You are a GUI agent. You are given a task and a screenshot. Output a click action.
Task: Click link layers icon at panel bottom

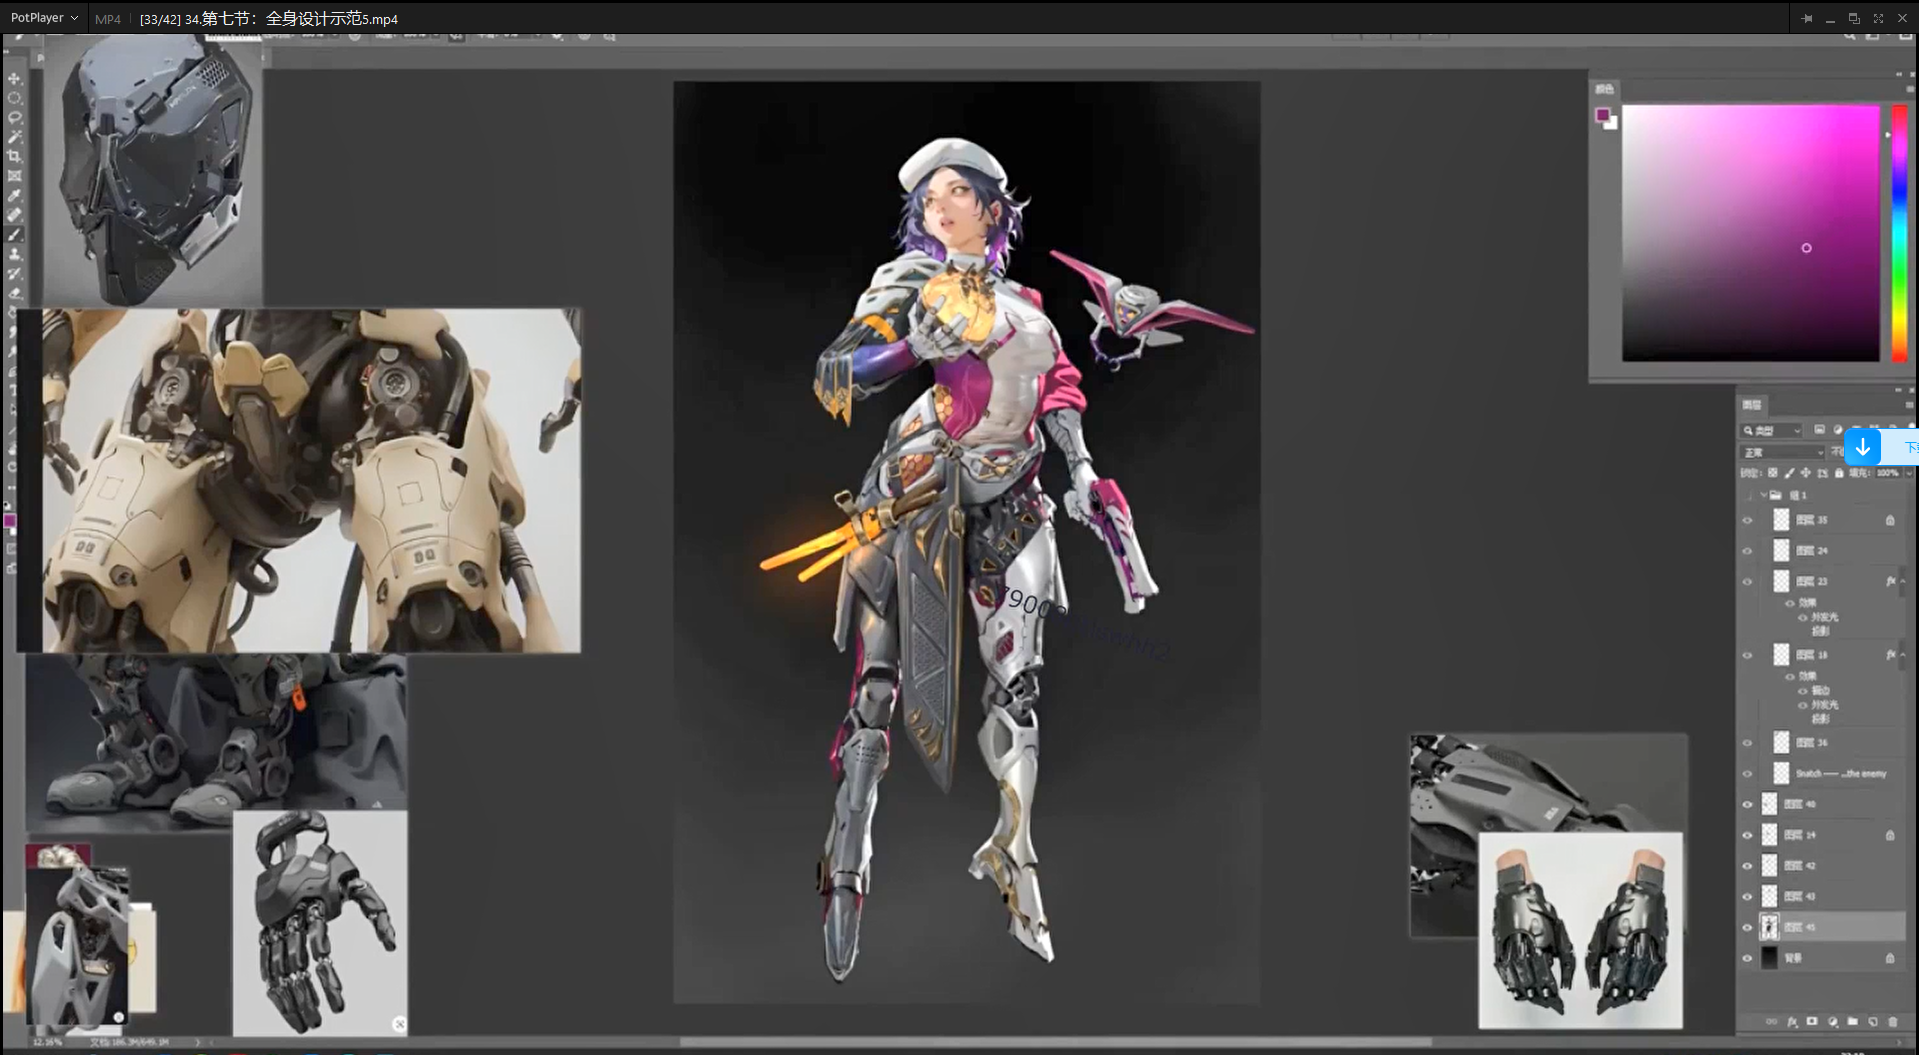click(x=1771, y=1021)
